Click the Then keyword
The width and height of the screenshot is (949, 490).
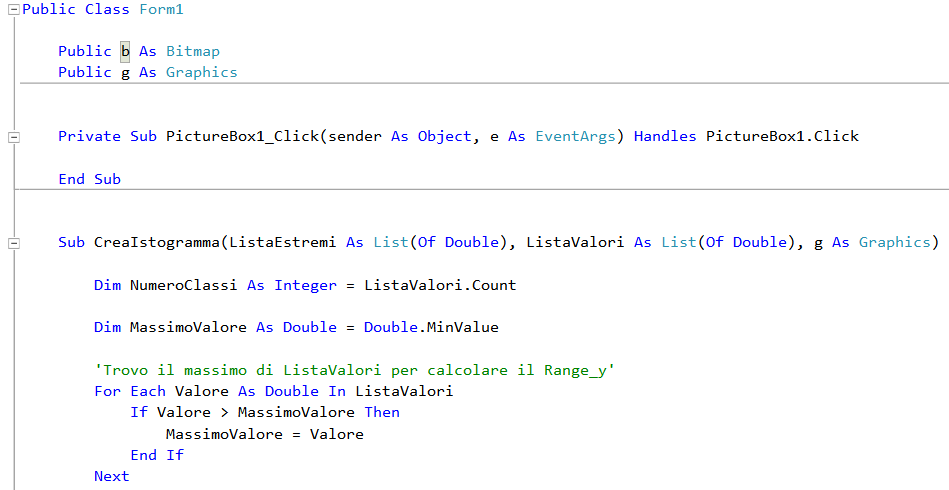tap(382, 413)
